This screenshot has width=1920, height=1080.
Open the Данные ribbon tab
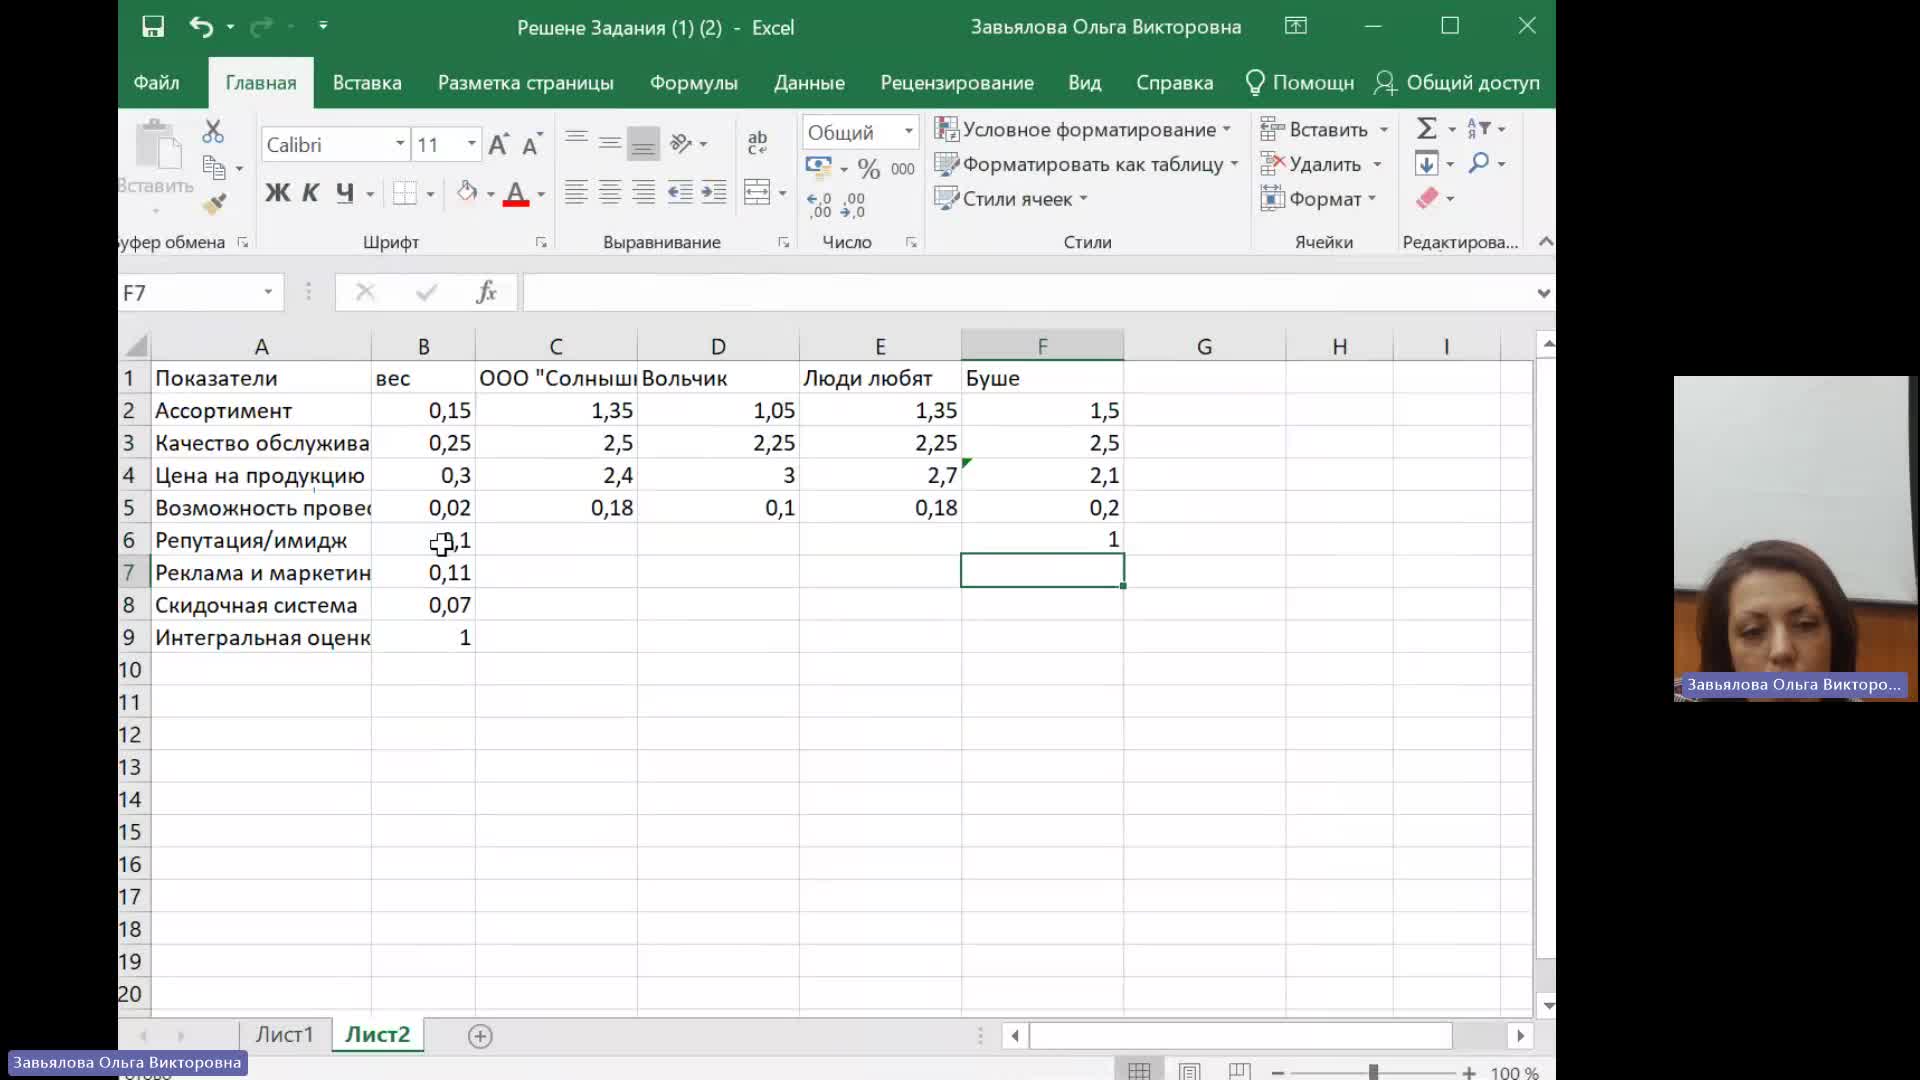[x=809, y=83]
